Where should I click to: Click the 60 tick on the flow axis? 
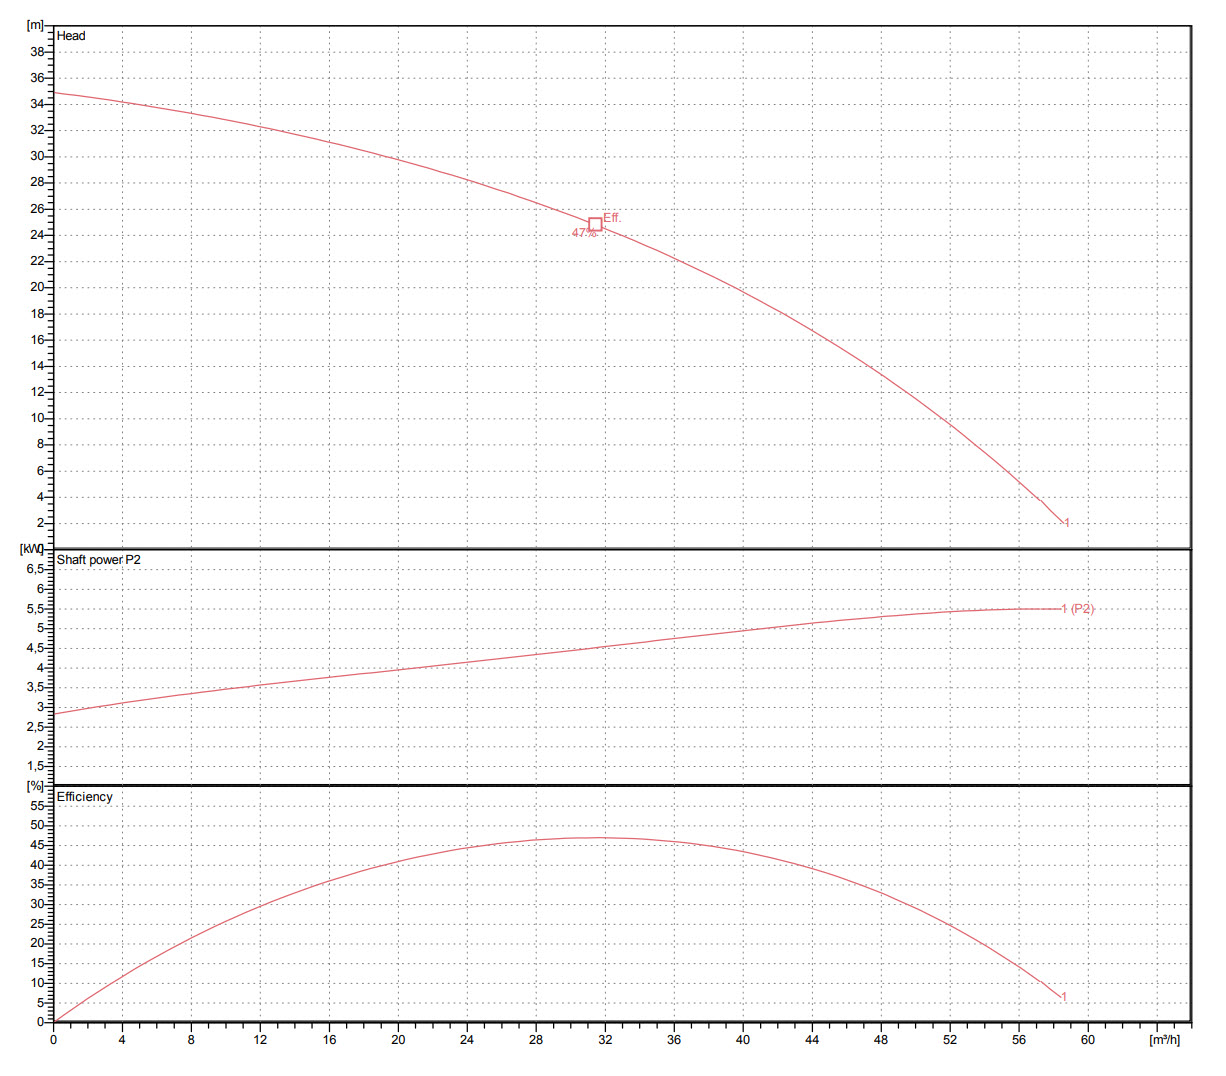pyautogui.click(x=1087, y=1040)
